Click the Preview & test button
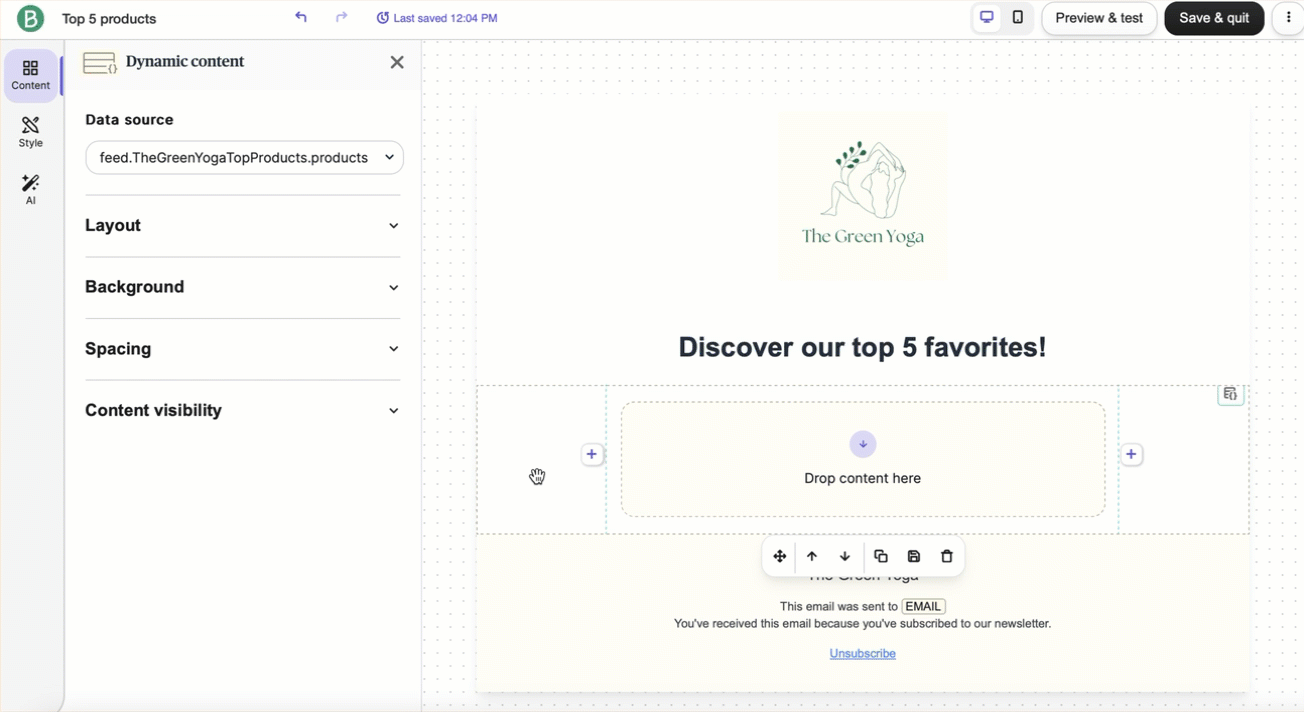Image resolution: width=1304 pixels, height=712 pixels. [1099, 18]
